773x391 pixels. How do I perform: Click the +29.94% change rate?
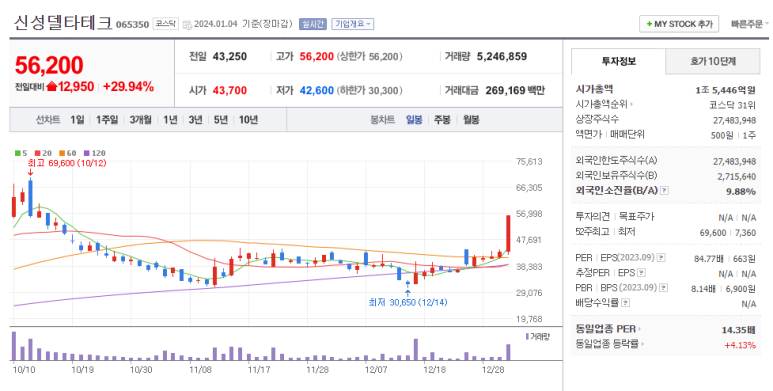tap(128, 87)
